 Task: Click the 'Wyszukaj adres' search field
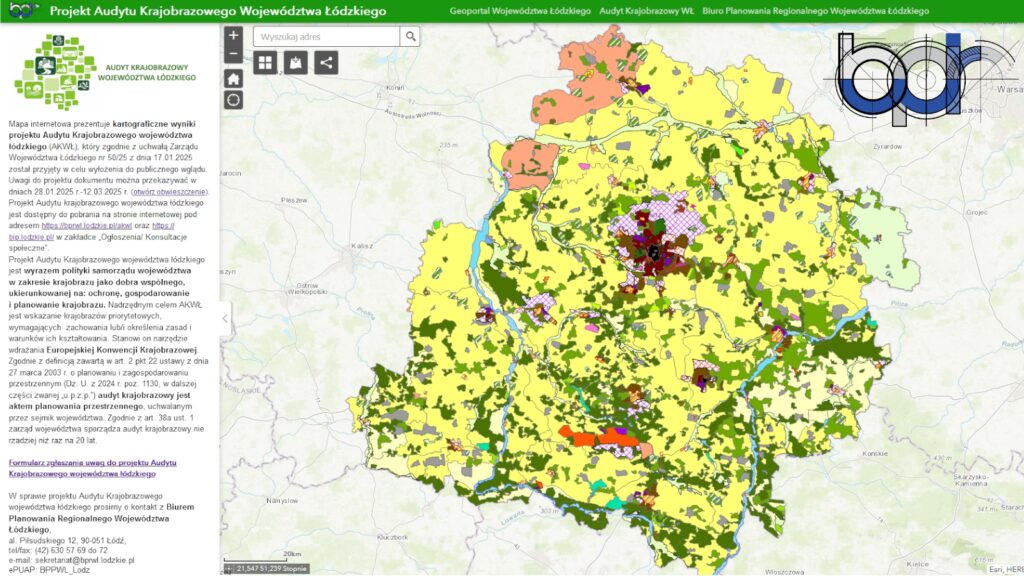(326, 36)
